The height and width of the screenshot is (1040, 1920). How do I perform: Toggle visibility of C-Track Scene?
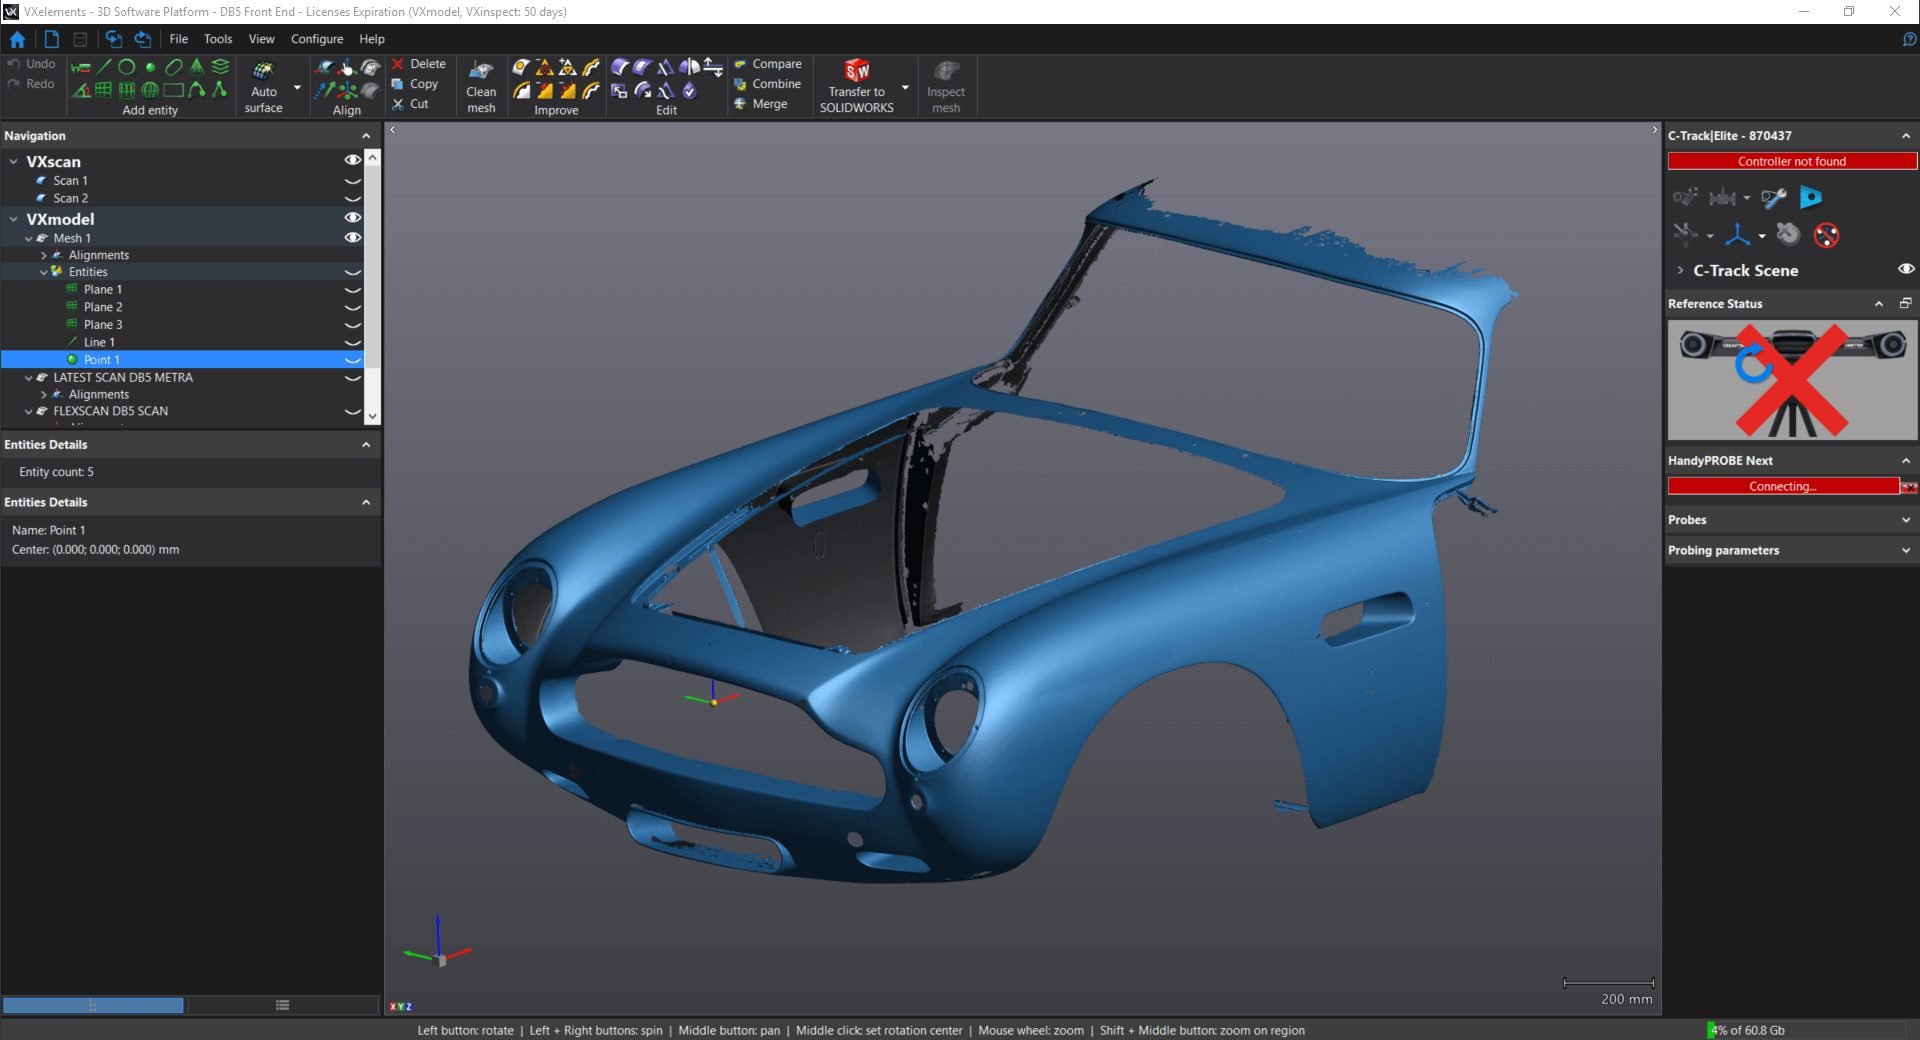(x=1906, y=269)
